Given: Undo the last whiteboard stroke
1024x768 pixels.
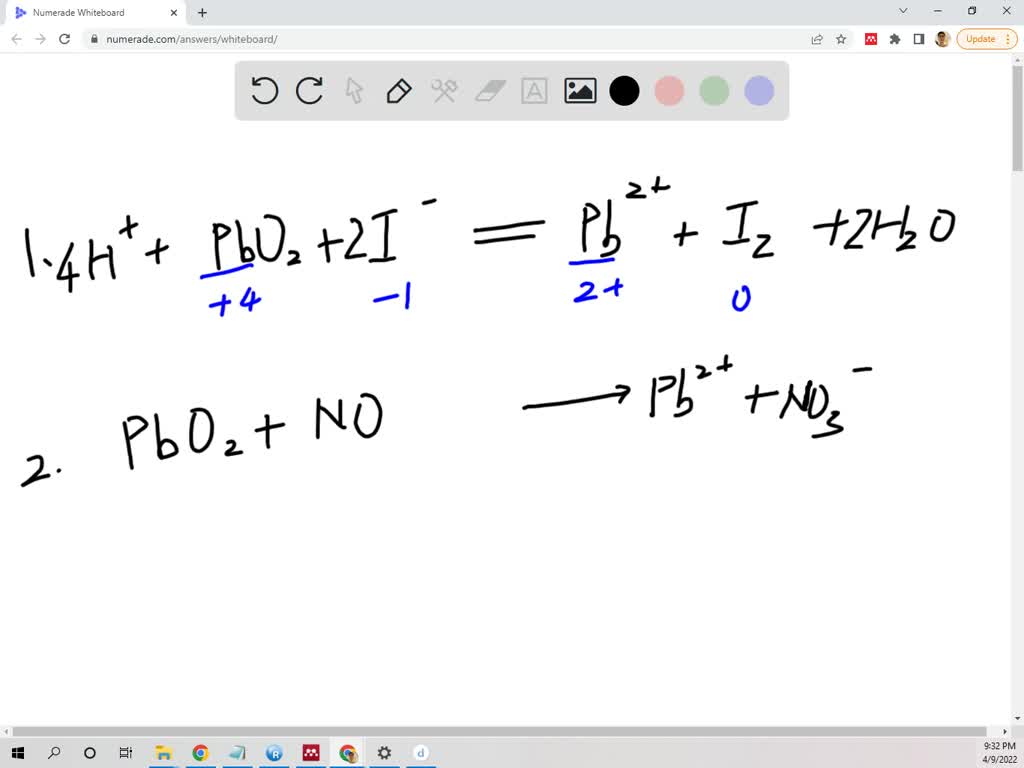Looking at the screenshot, I should click(x=264, y=91).
